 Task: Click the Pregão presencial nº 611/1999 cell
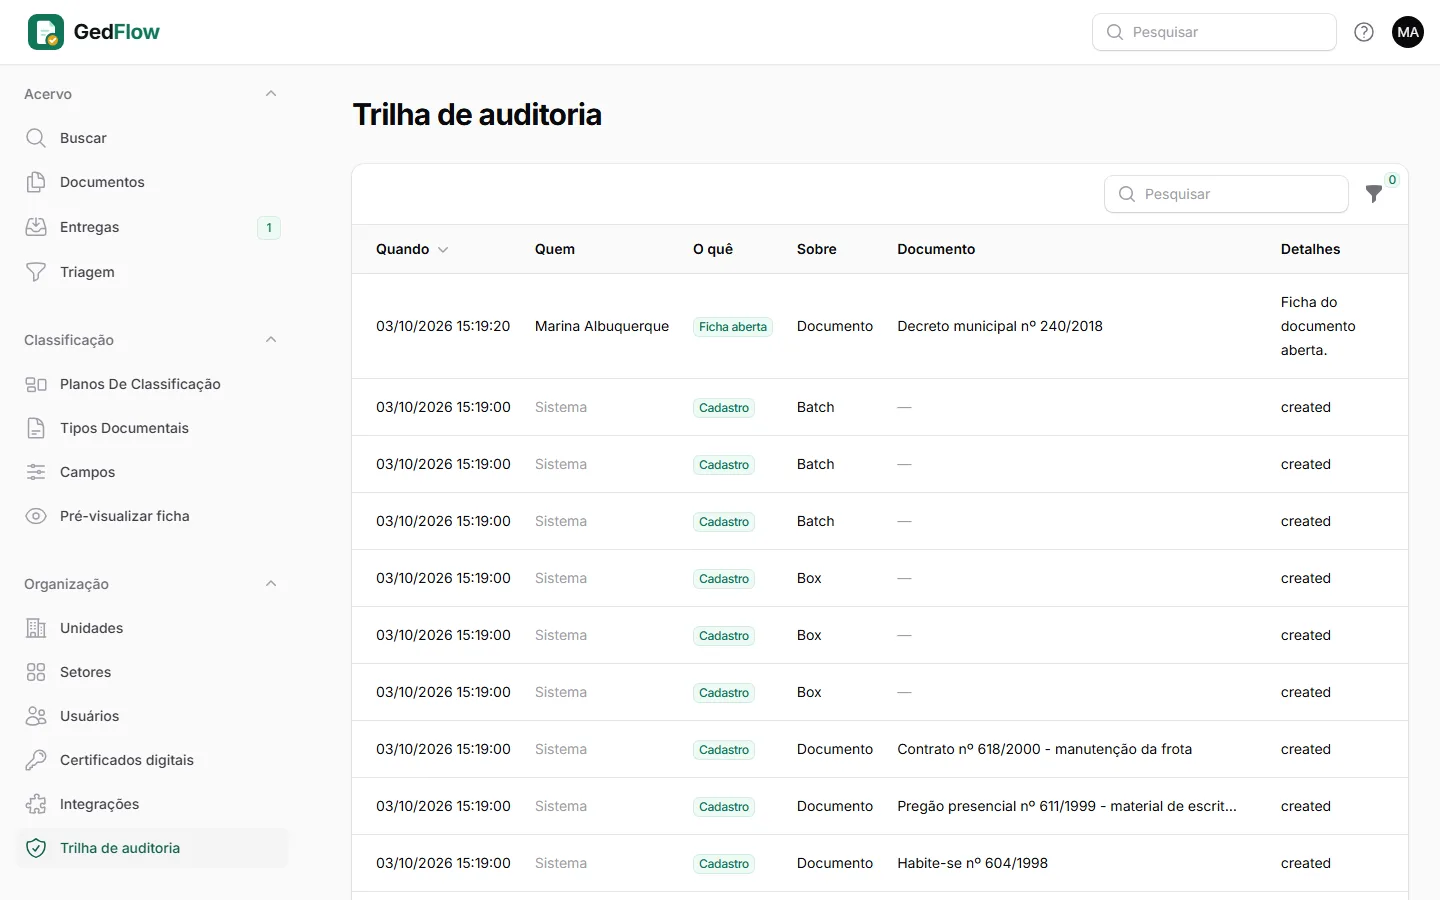1067,806
